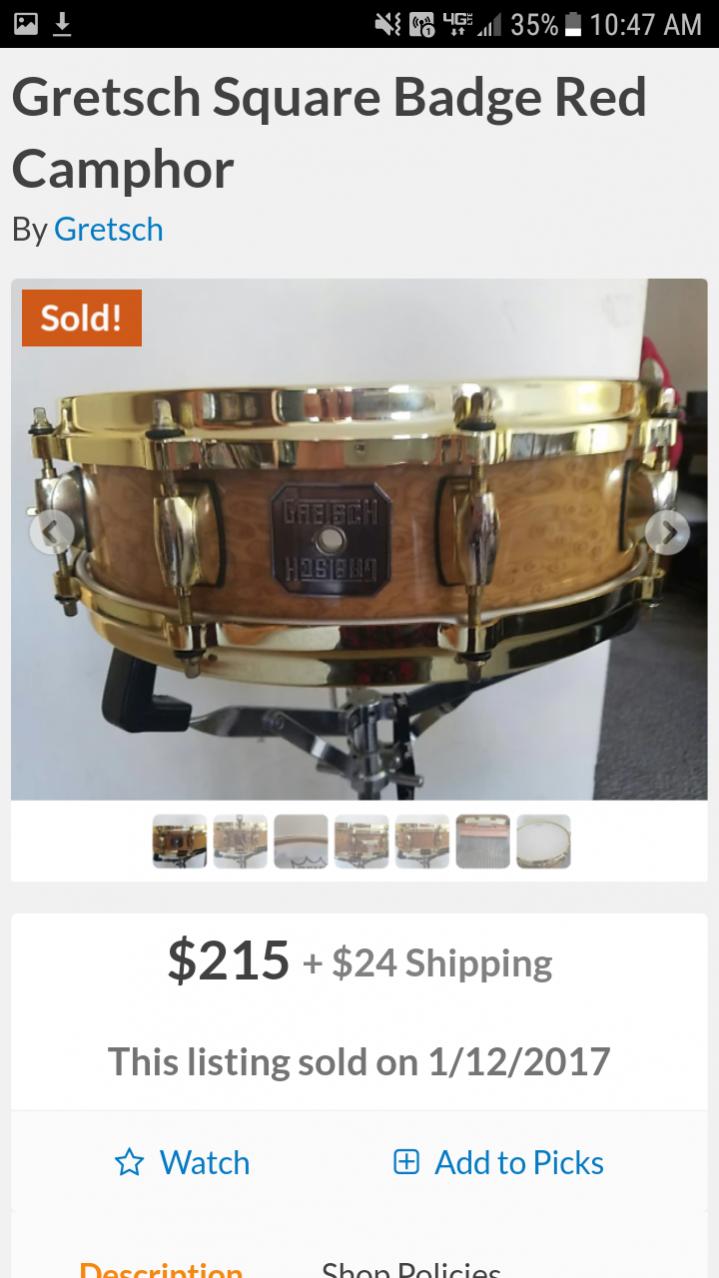Switch to the Shop Policies tab
Screen dimensions: 719x1278
click(x=411, y=1268)
